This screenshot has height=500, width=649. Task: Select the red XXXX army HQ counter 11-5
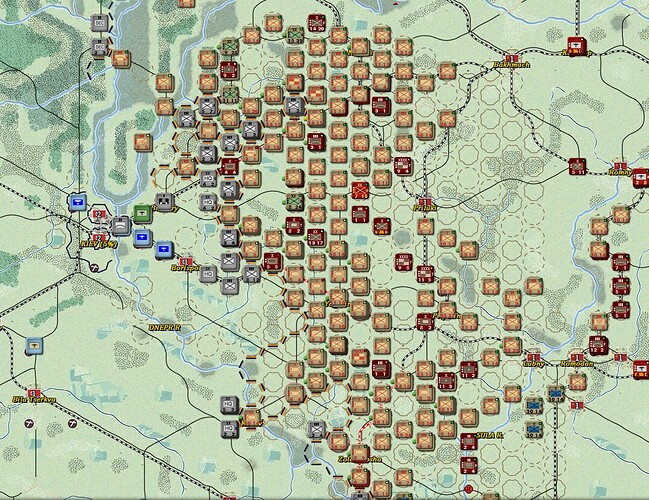point(425,274)
